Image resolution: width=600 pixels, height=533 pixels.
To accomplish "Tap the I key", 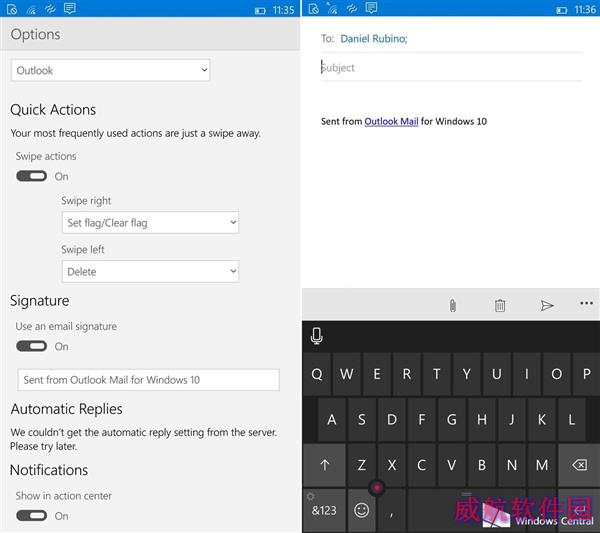I will (x=527, y=374).
